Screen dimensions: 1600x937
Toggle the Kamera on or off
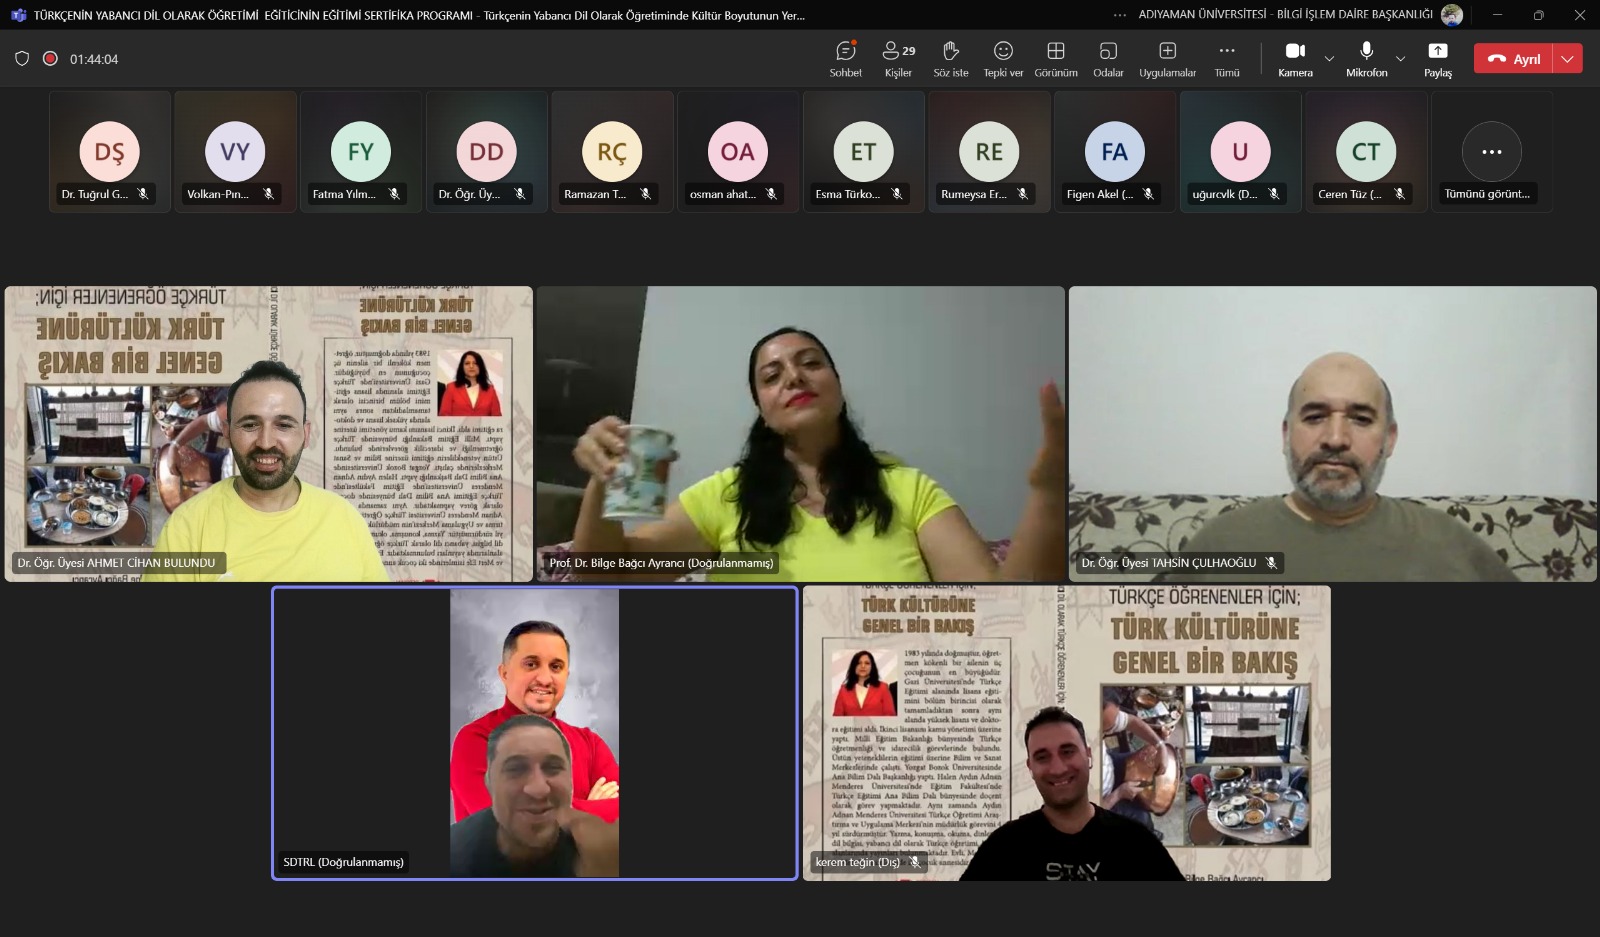(1295, 59)
